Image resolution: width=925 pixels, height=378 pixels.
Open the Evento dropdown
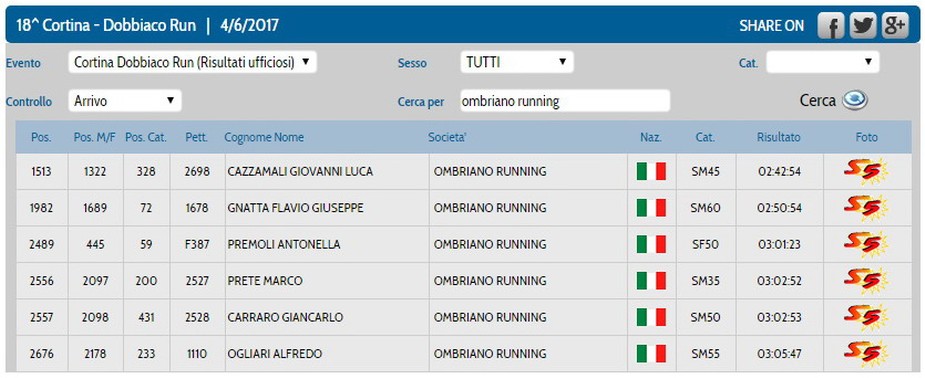pos(193,62)
